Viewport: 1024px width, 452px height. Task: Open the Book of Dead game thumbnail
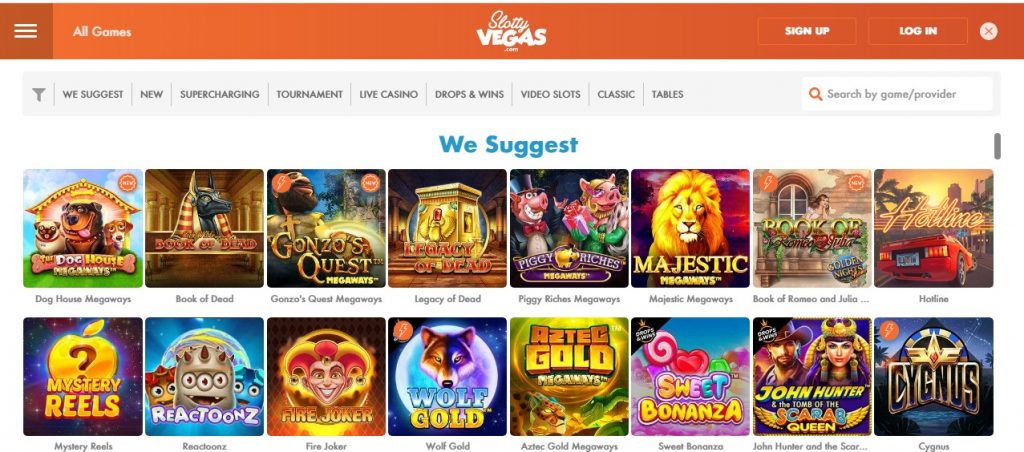204,229
